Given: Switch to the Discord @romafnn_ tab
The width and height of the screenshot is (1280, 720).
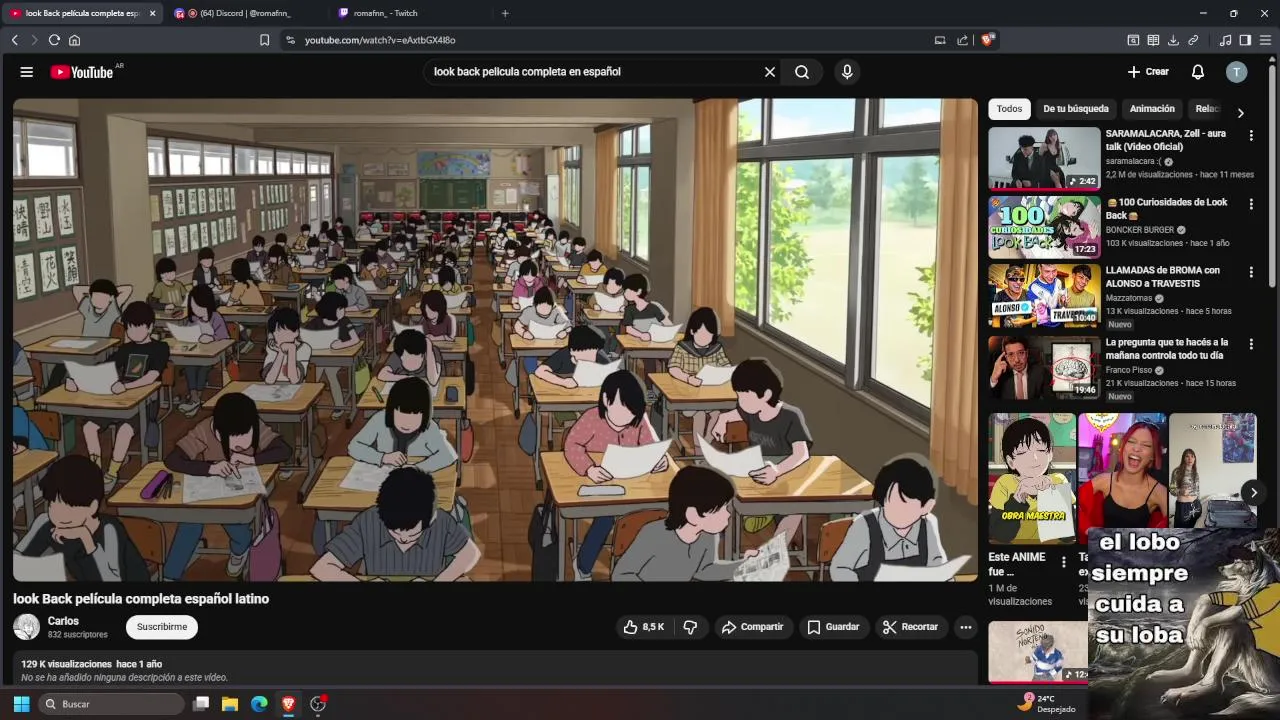Looking at the screenshot, I should point(245,13).
